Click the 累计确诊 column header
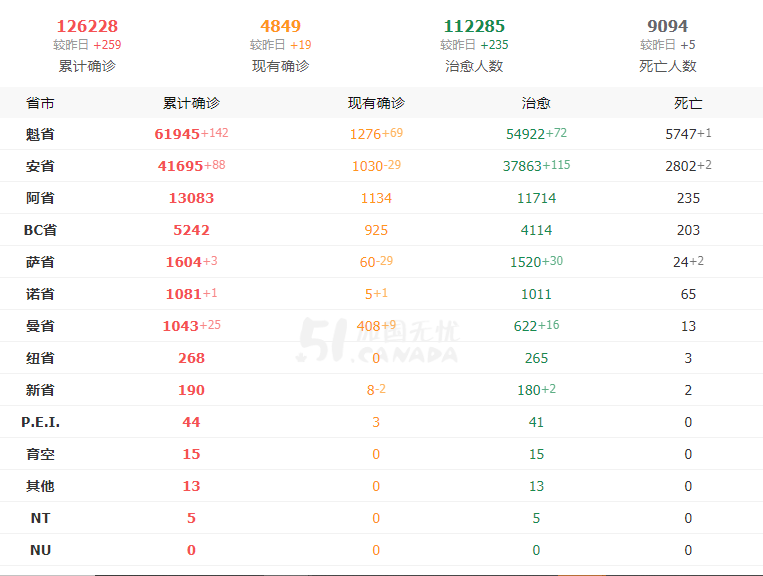763x576 pixels. click(191, 103)
